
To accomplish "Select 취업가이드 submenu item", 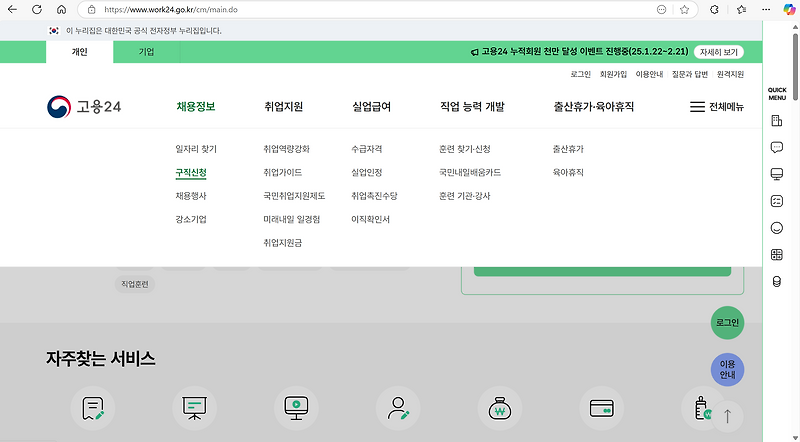I will coord(283,173).
